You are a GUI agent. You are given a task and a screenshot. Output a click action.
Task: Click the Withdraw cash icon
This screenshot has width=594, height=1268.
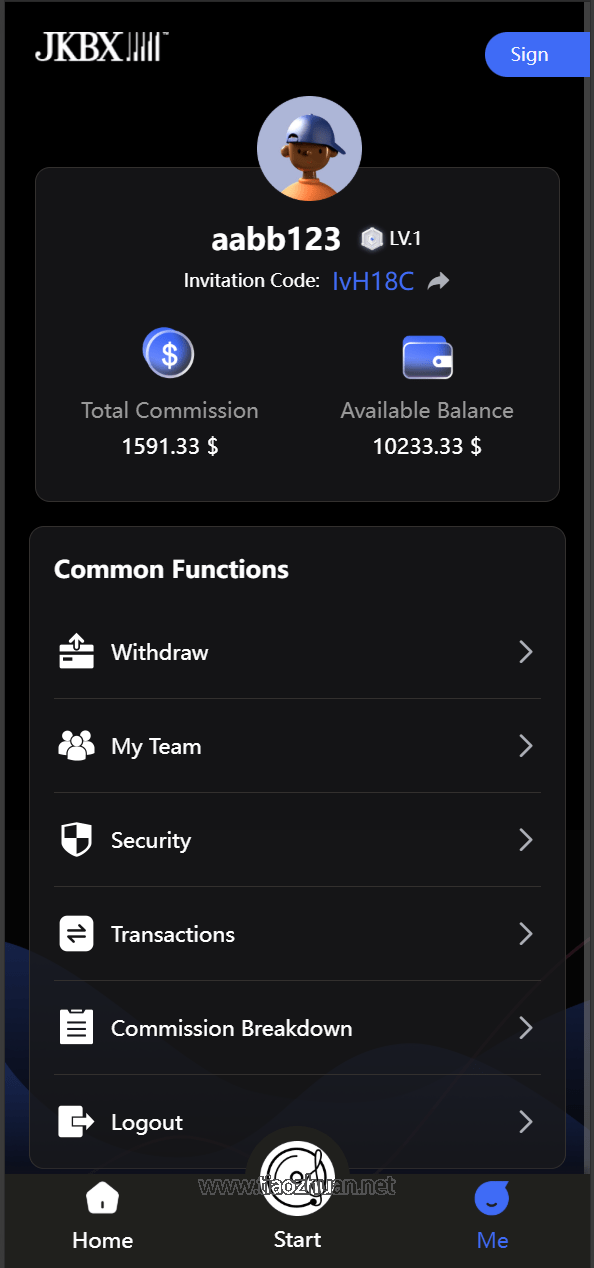point(76,652)
